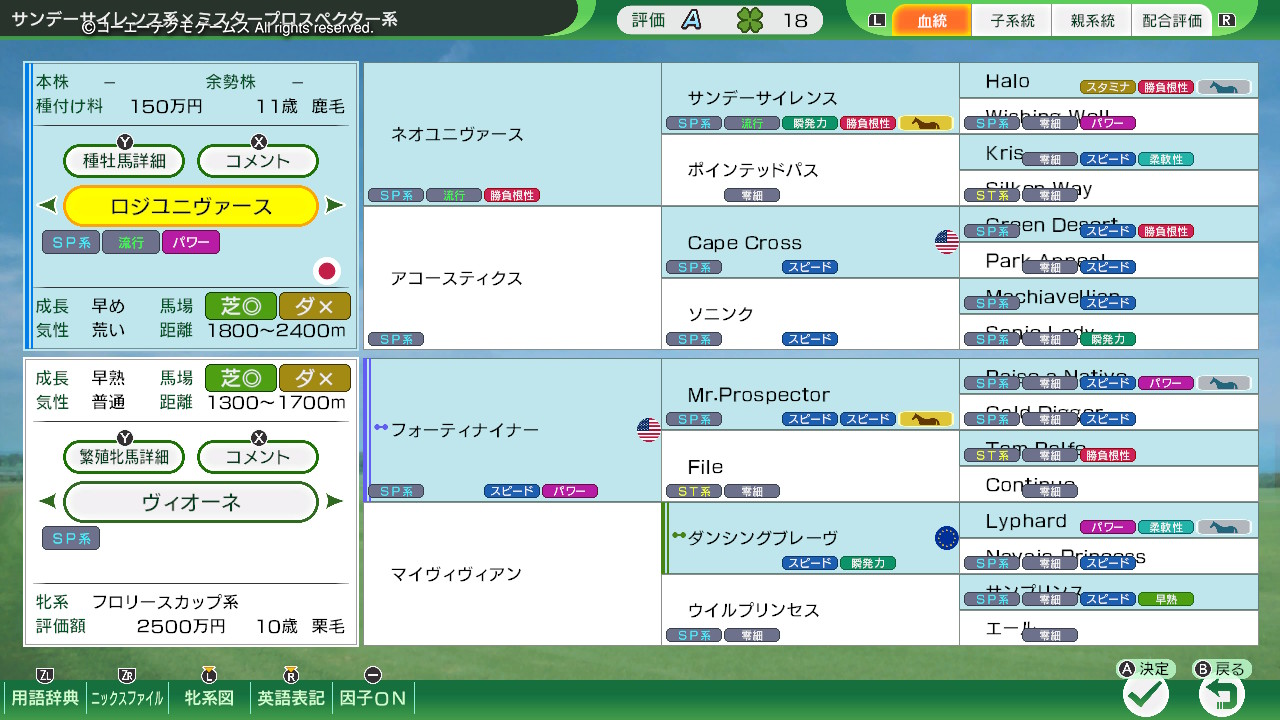Click the grey horse icon beside Halo
Viewport: 1280px width, 720px height.
coord(1224,87)
